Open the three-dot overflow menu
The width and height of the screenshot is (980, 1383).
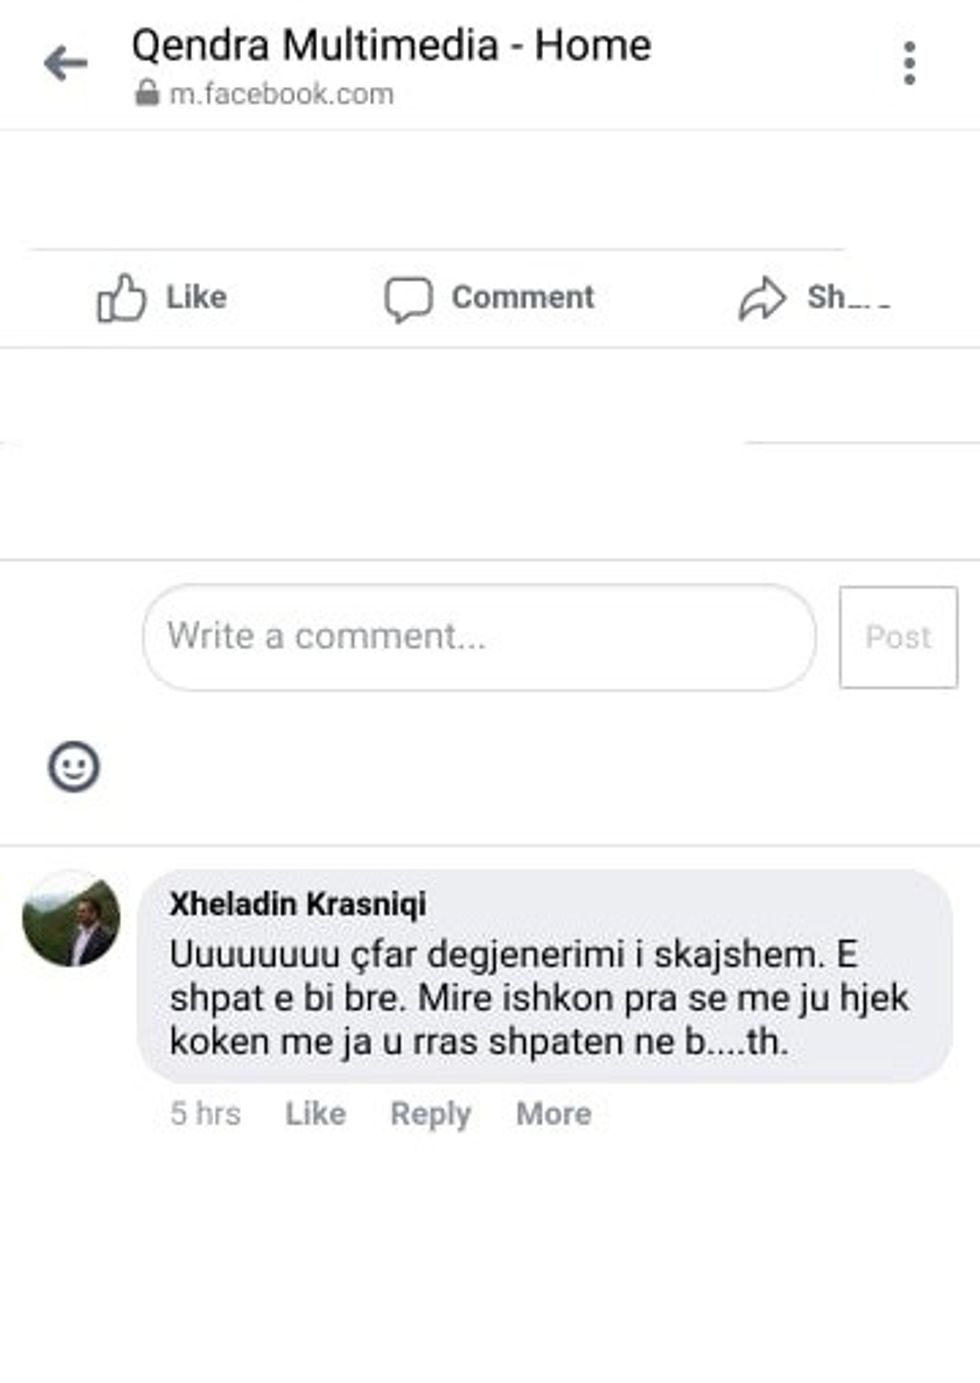pyautogui.click(x=908, y=64)
